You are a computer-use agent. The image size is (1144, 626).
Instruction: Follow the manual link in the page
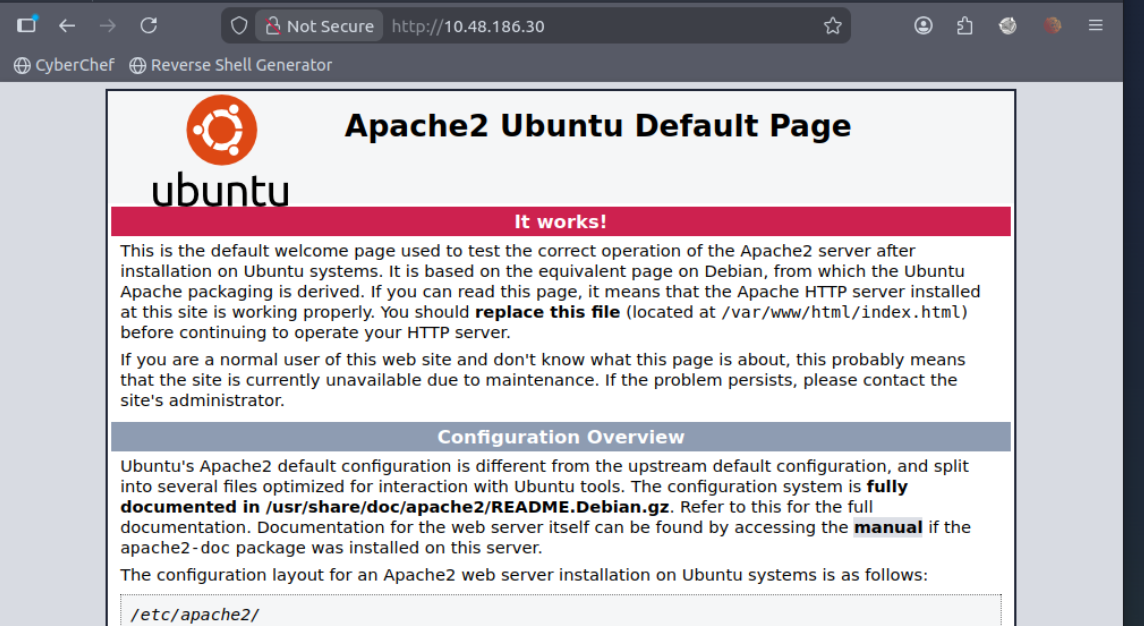click(888, 528)
